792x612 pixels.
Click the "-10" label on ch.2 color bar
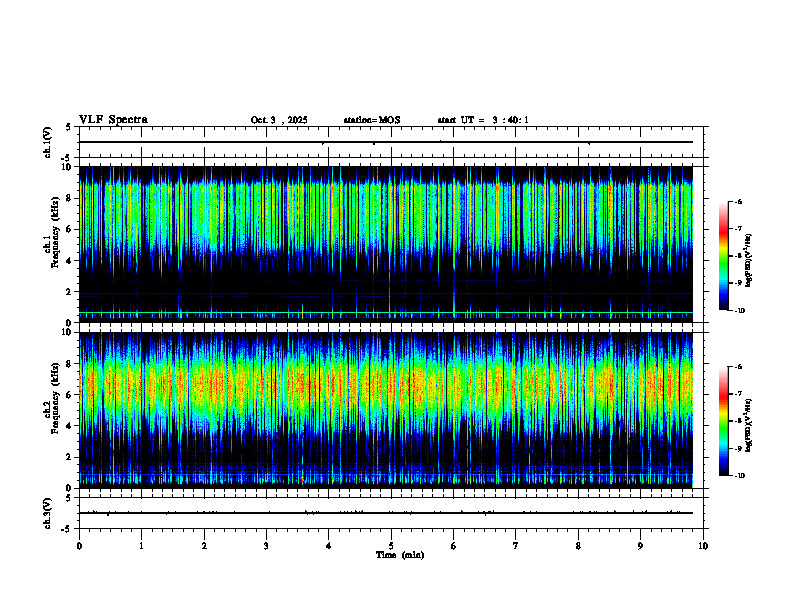pyautogui.click(x=739, y=476)
